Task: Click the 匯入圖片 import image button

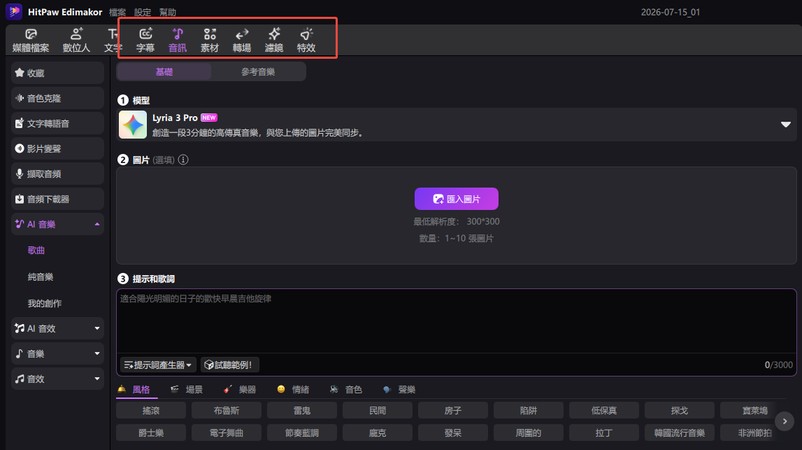Action: [x=456, y=199]
